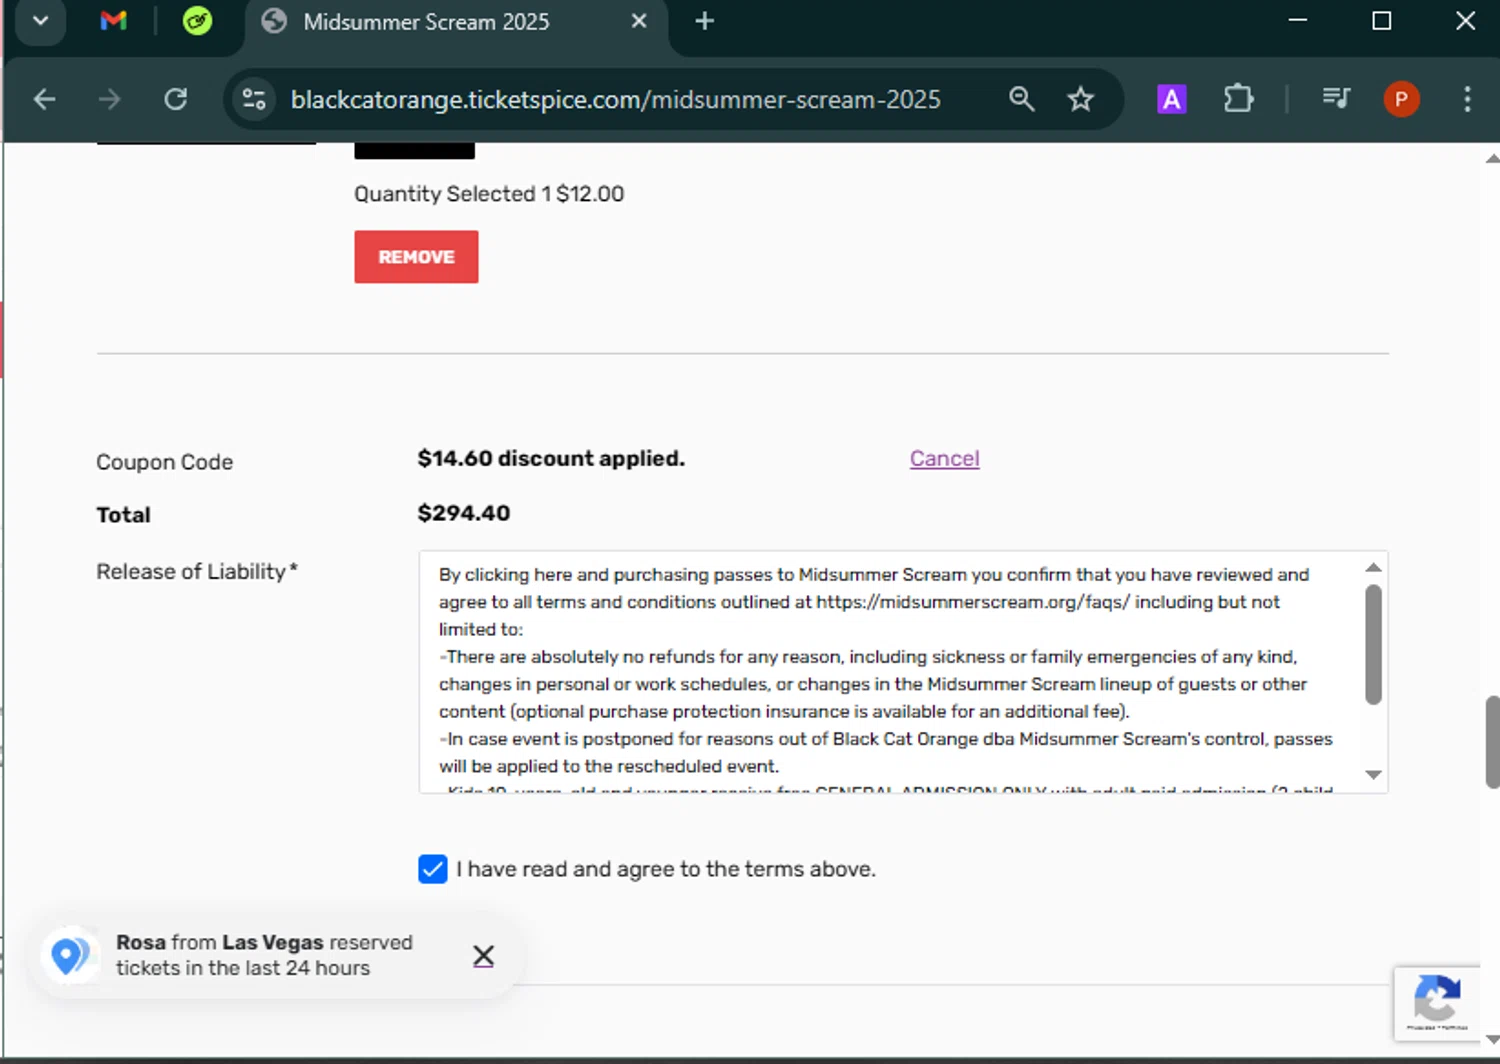The width and height of the screenshot is (1500, 1064).
Task: Minimize the browser window
Action: 1298,21
